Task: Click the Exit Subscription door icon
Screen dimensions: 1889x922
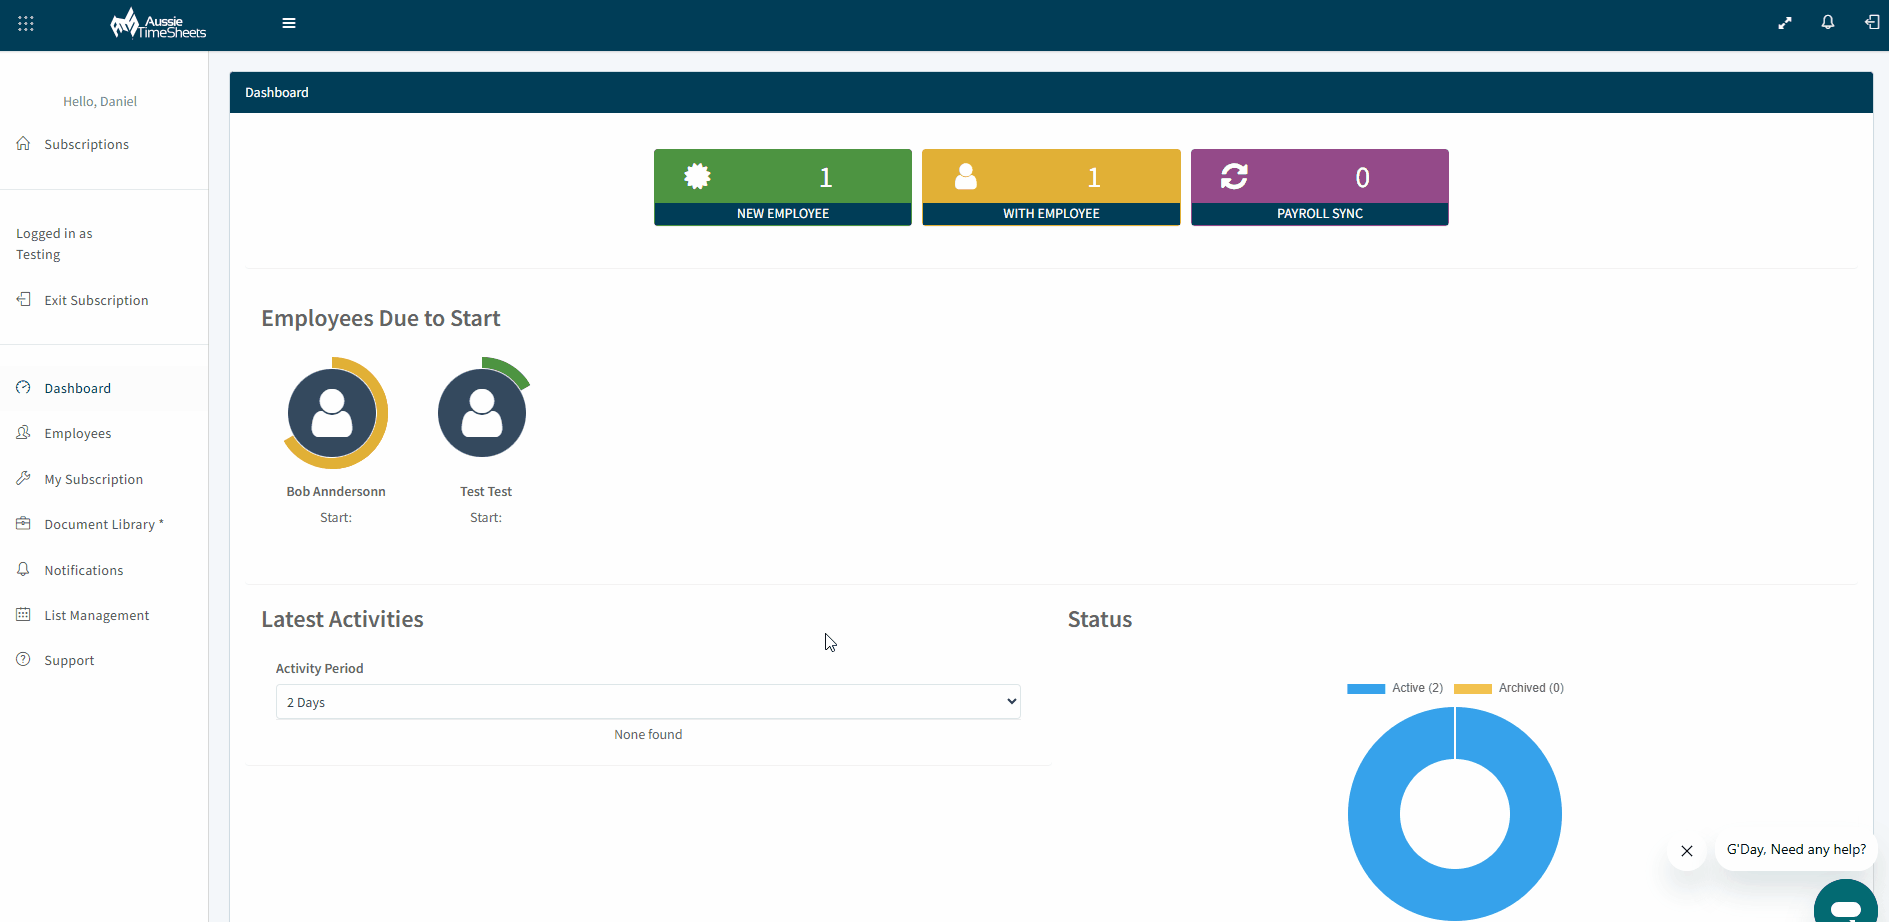Action: click(24, 299)
